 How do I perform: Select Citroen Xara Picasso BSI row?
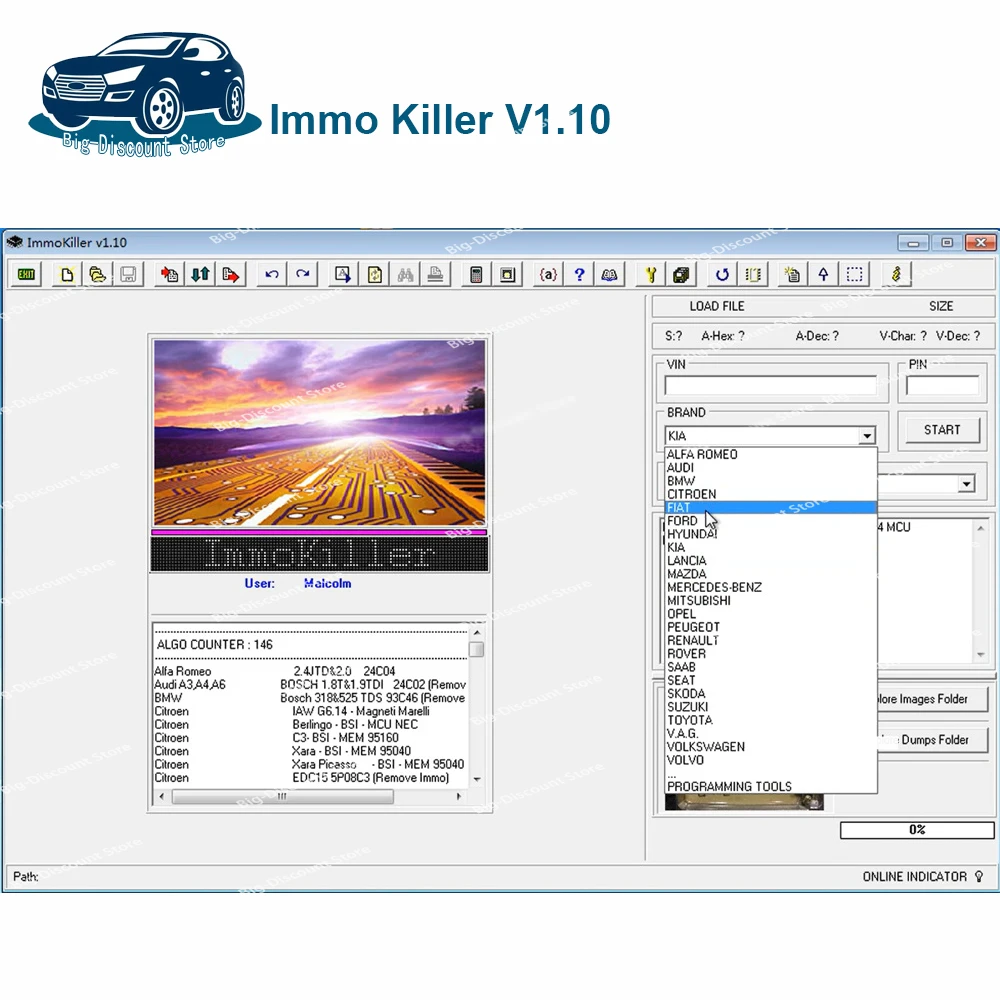311,764
